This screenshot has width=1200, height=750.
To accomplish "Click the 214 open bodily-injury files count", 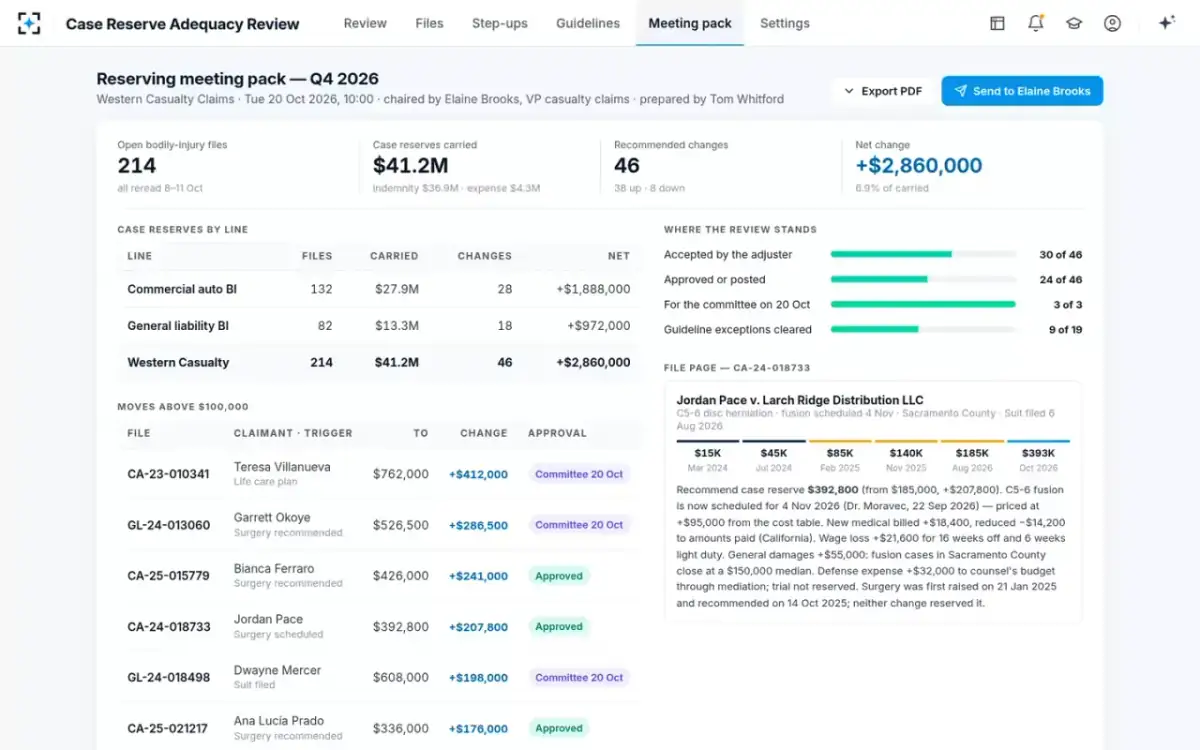I will 137,166.
